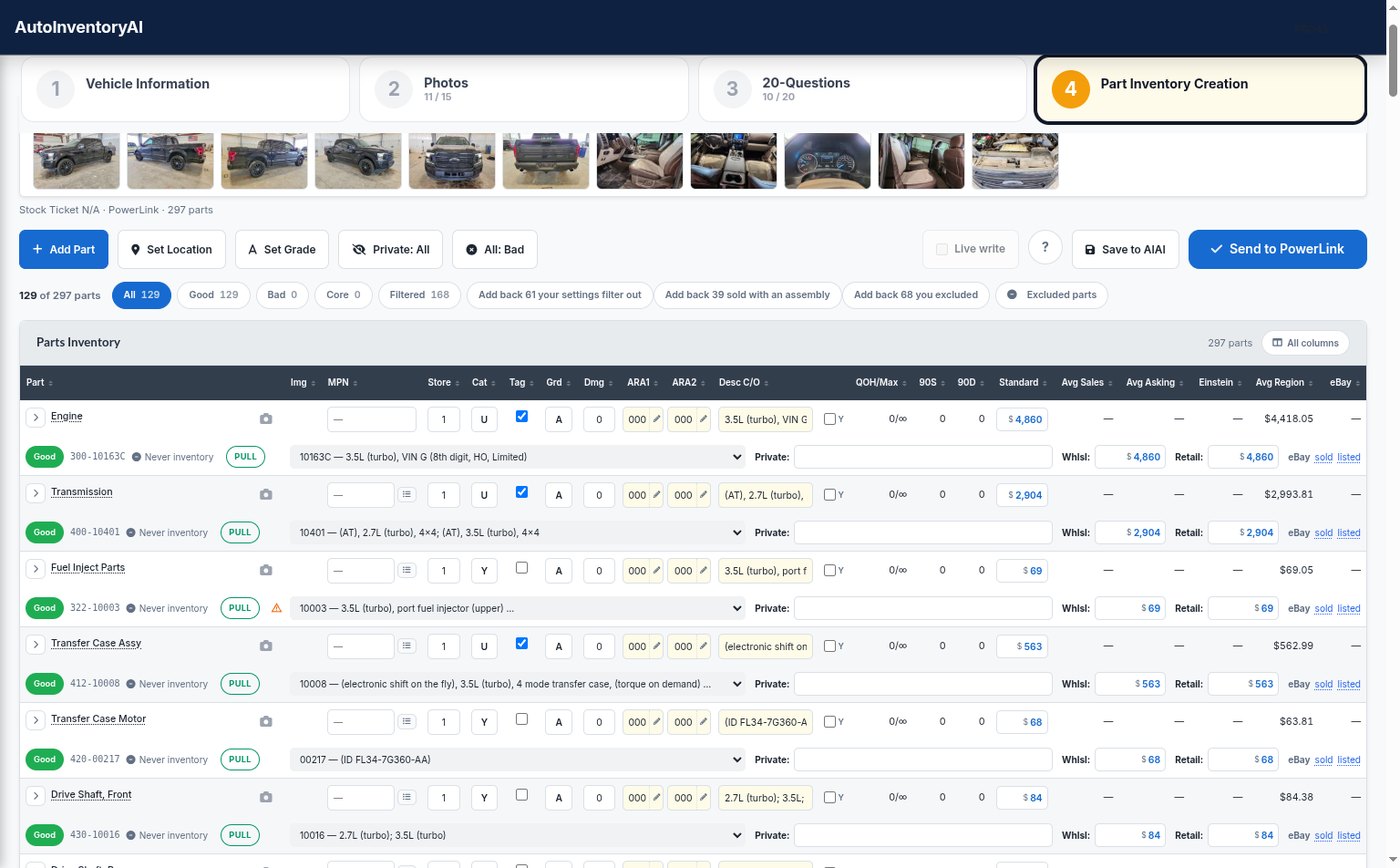Screen dimensions: 1400x868
Task: Sort table by Desc C/O column header
Action: pyautogui.click(x=744, y=382)
